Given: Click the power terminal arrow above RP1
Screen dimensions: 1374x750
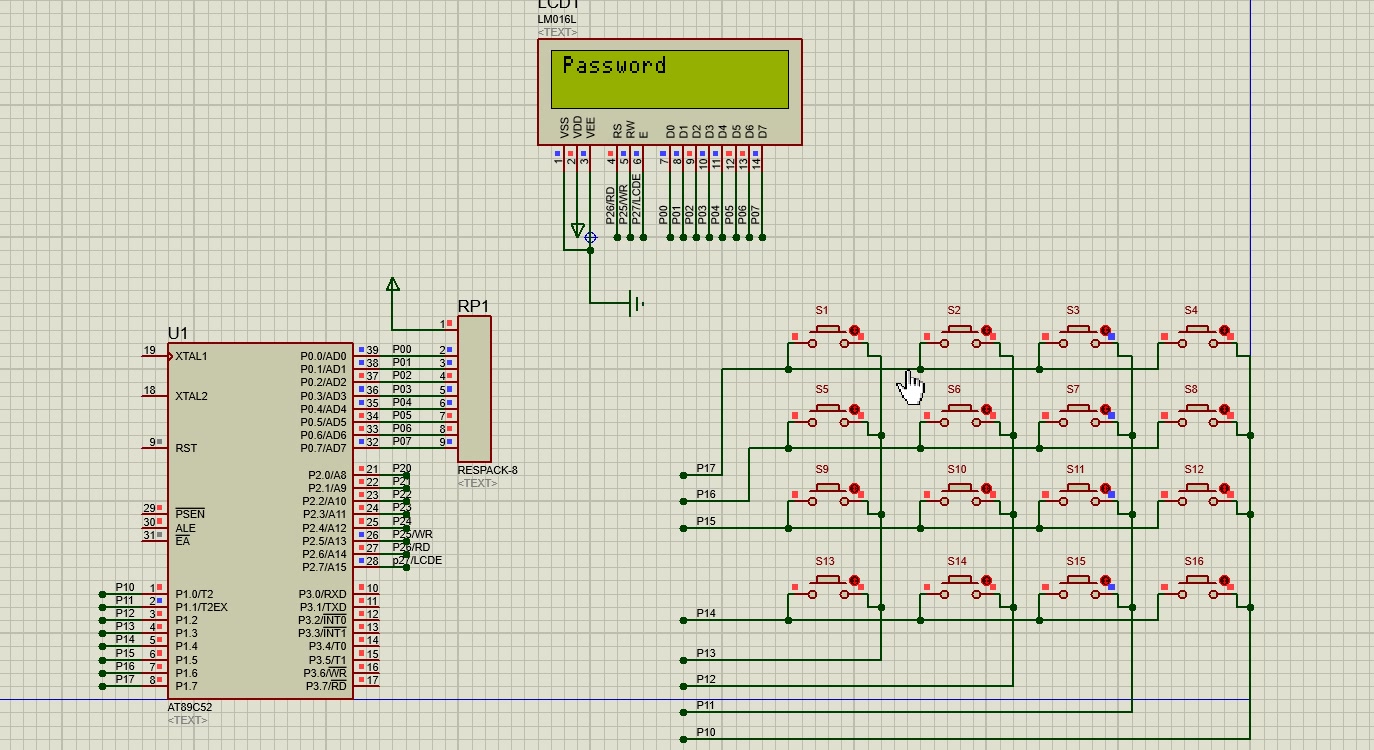Looking at the screenshot, I should pos(393,286).
